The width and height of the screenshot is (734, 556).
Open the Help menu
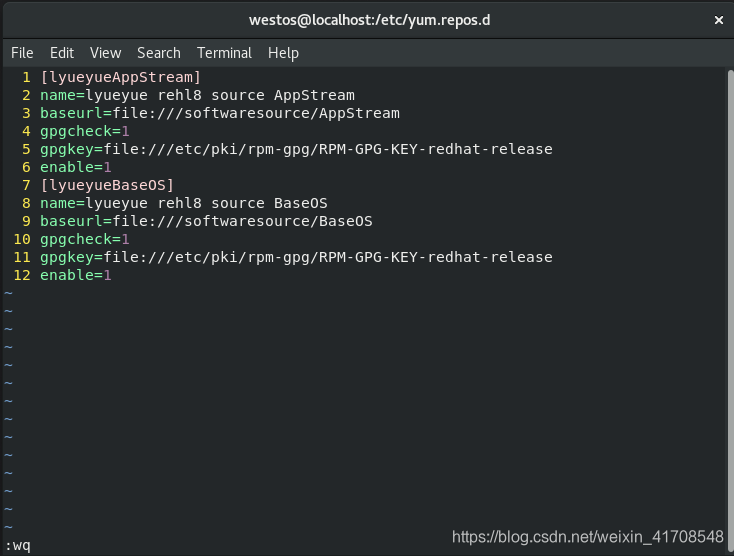coord(283,53)
